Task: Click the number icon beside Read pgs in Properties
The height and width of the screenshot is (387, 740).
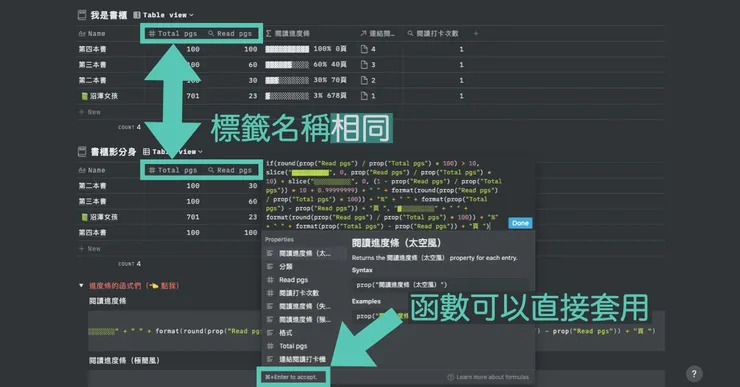Action: coord(270,280)
